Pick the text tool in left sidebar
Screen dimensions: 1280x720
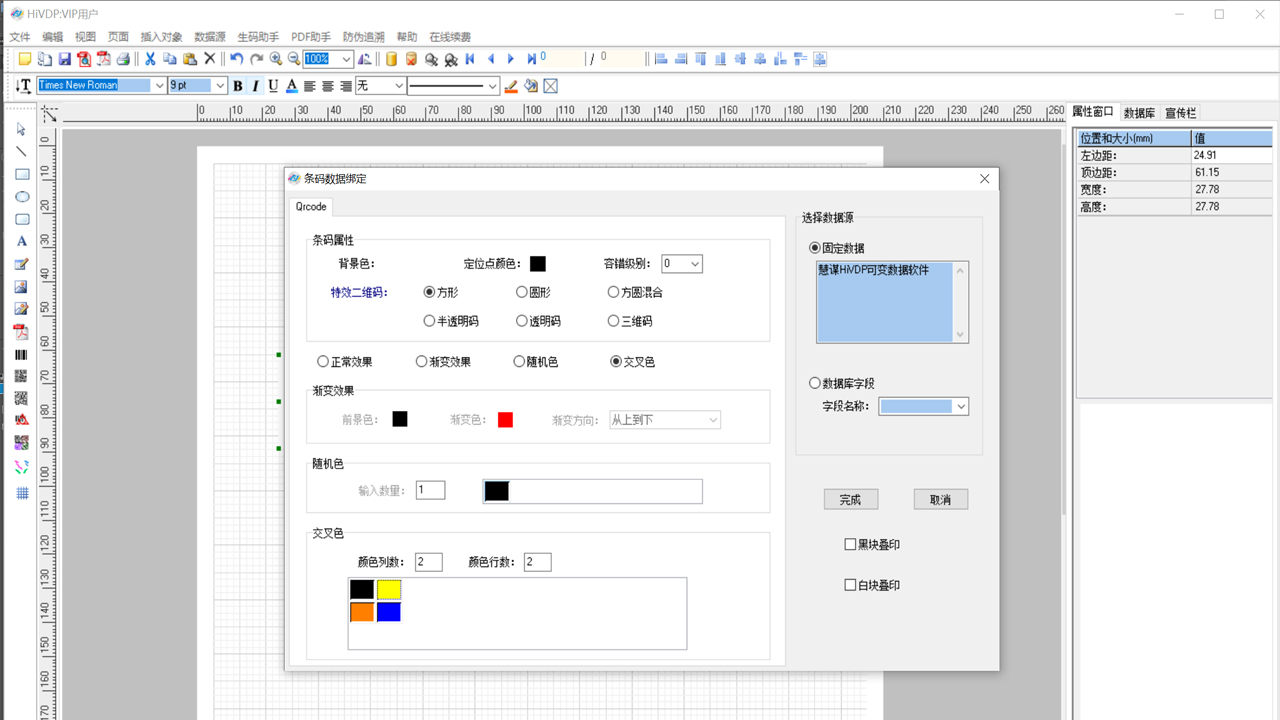click(x=22, y=242)
